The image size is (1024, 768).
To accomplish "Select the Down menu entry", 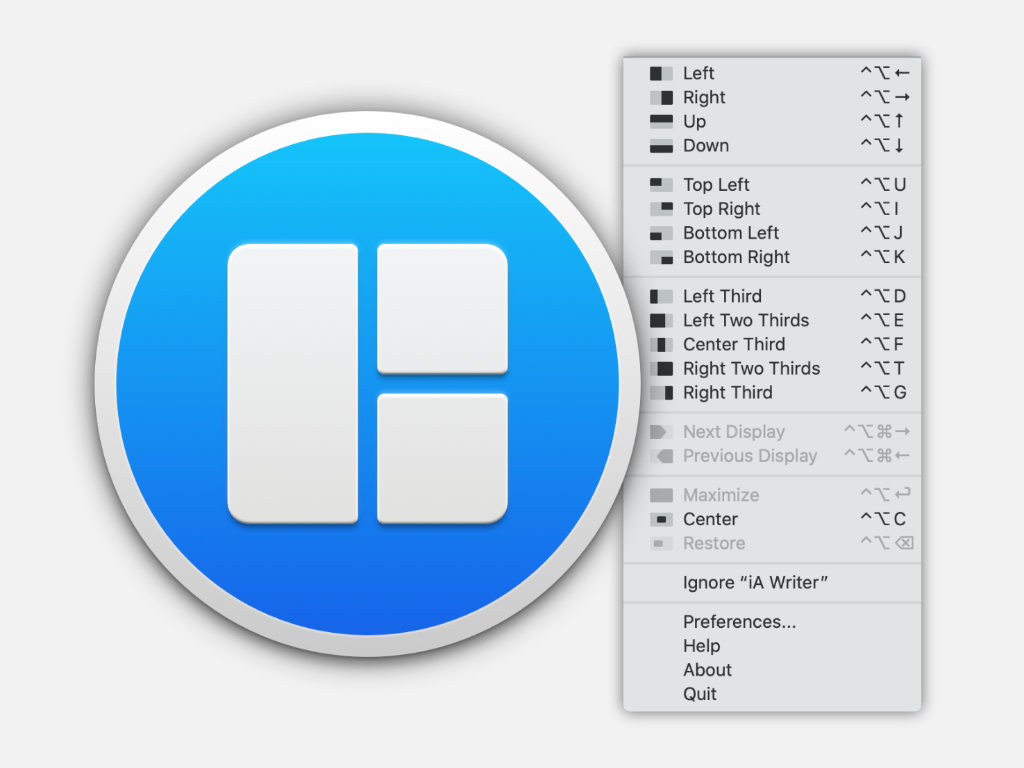I will point(772,146).
